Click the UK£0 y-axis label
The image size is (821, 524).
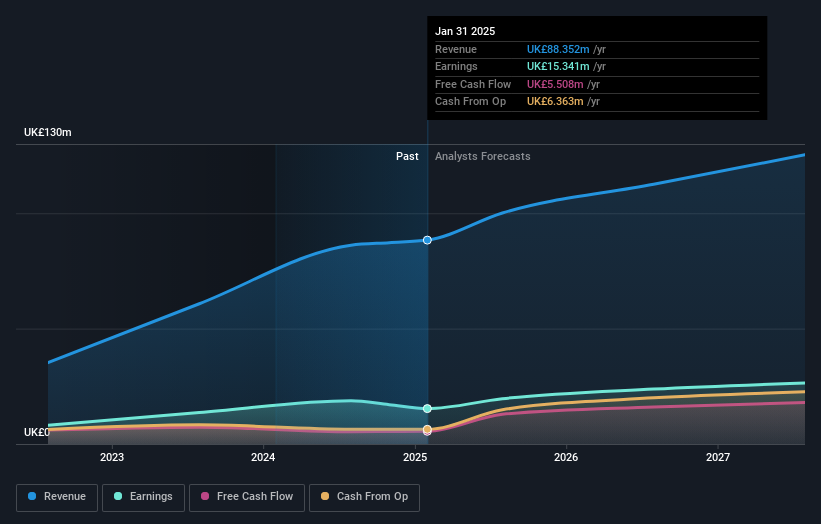36,432
